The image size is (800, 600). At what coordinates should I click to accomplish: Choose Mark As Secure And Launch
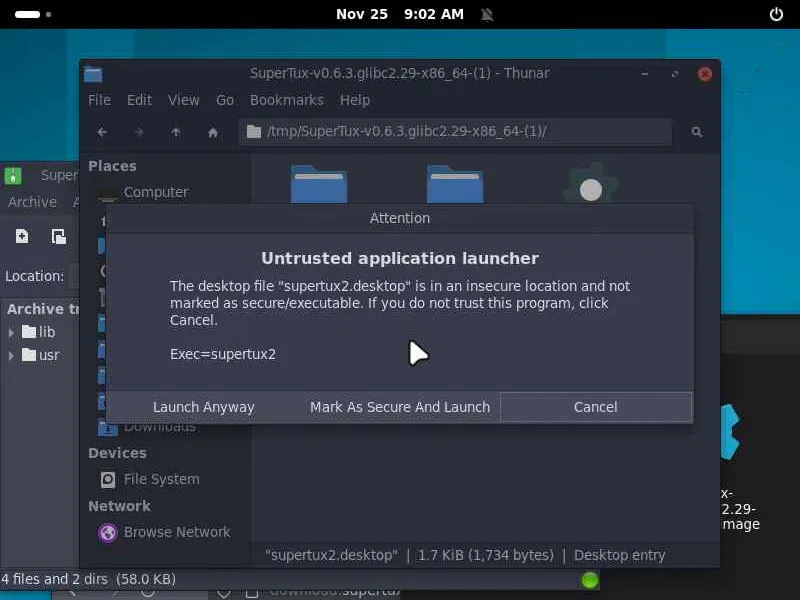[399, 407]
